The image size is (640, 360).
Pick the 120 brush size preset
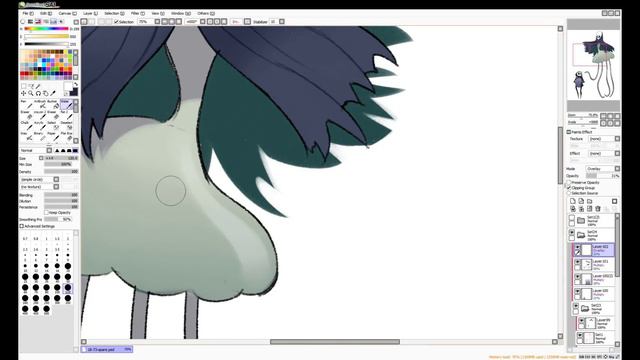pyautogui.click(x=68, y=288)
